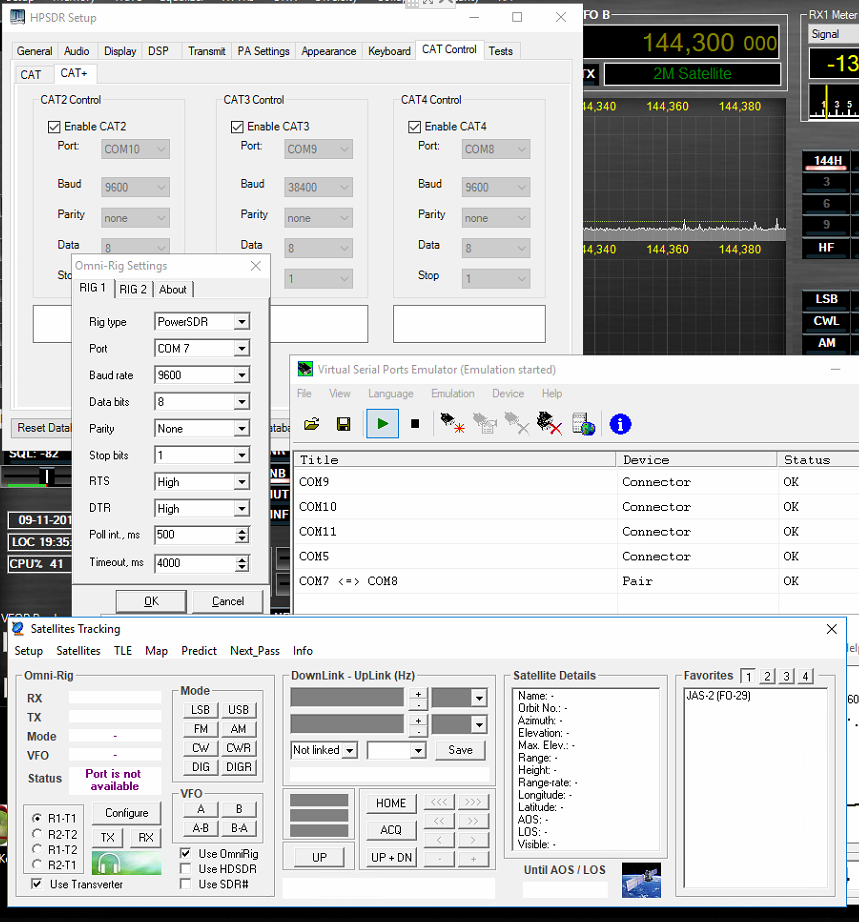Toggle the Use Transverter checkbox
This screenshot has height=922, width=859.
(x=36, y=884)
